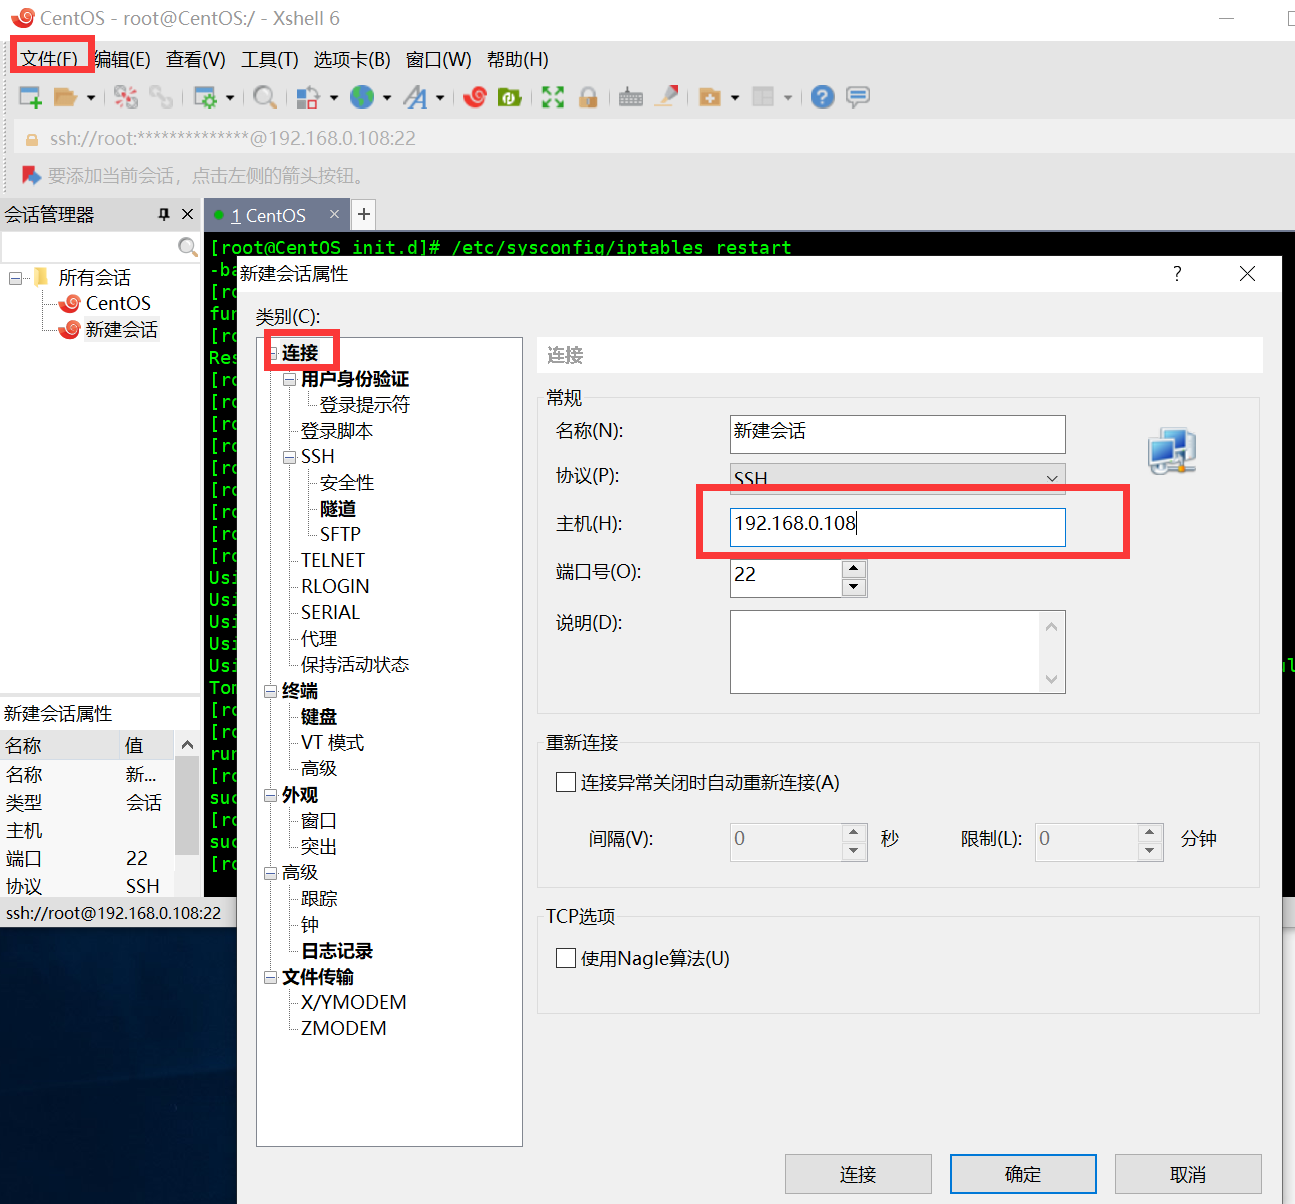Open Help question mark icon
The width and height of the screenshot is (1295, 1204).
(x=823, y=97)
